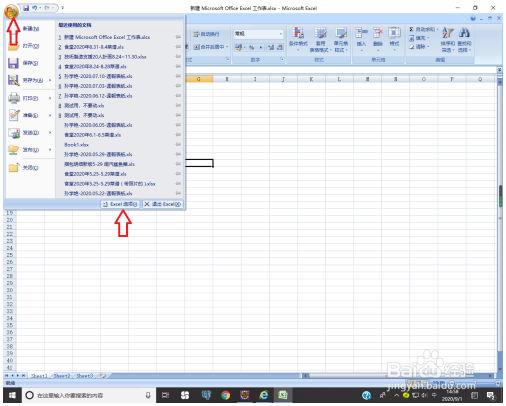
Task: Choose 新建 (New) in Office menu
Action: pyautogui.click(x=30, y=29)
